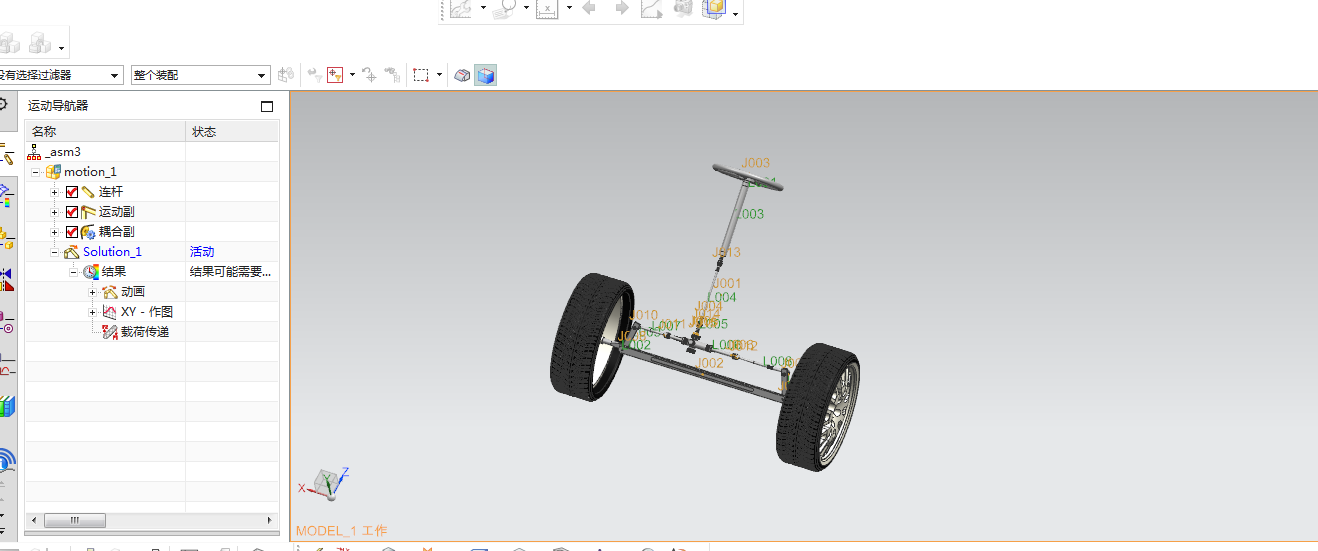Open the selection filter combo box
Screen dimensions: 1318x551
coord(61,75)
